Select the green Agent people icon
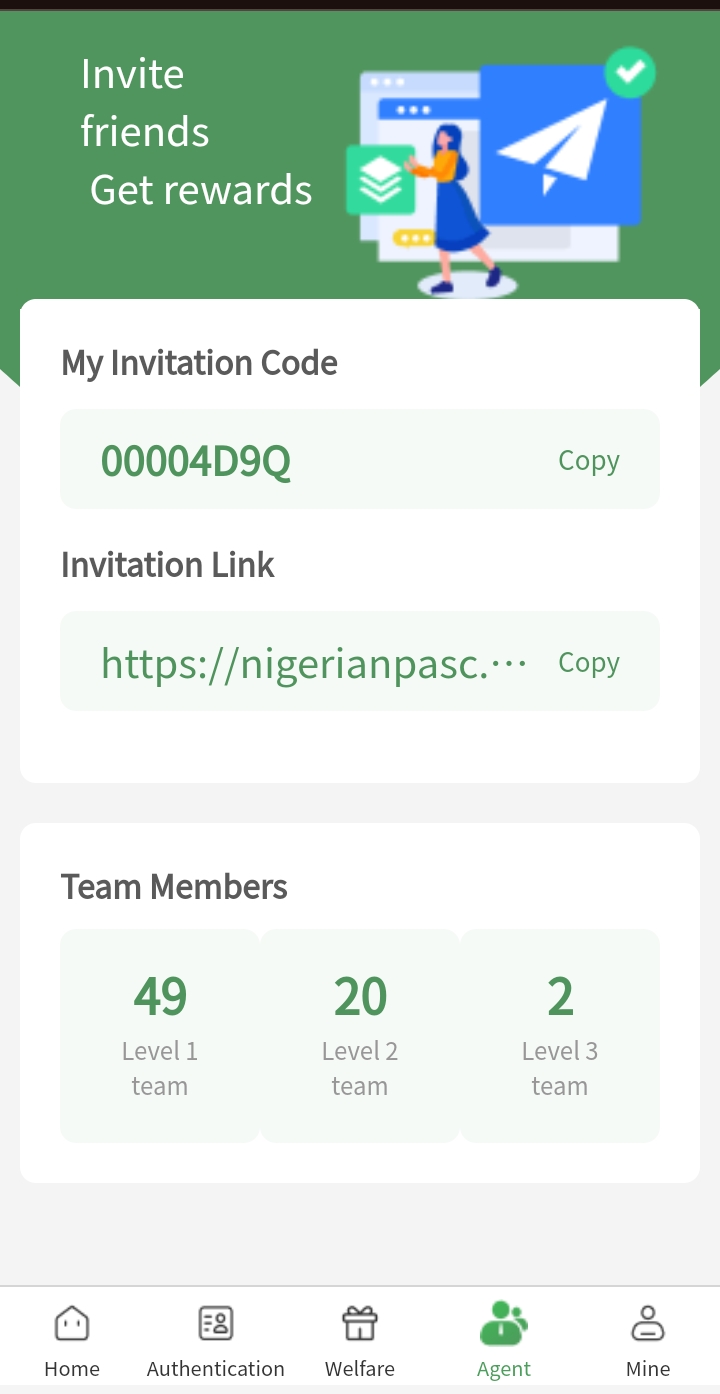Viewport: 720px width, 1394px height. (x=504, y=1323)
